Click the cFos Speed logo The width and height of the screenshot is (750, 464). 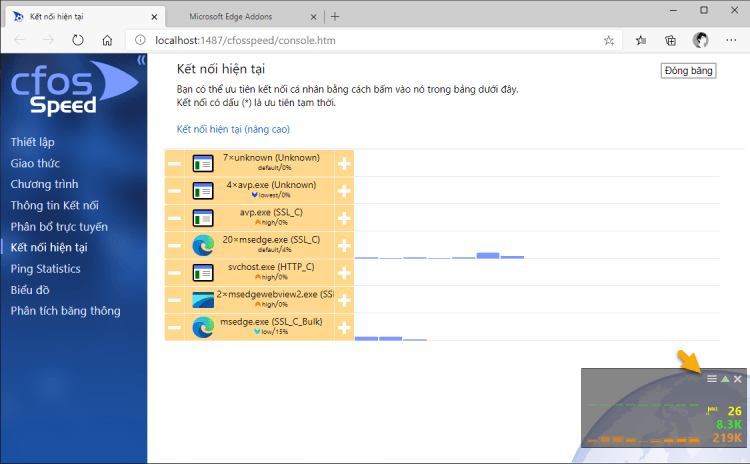click(62, 90)
